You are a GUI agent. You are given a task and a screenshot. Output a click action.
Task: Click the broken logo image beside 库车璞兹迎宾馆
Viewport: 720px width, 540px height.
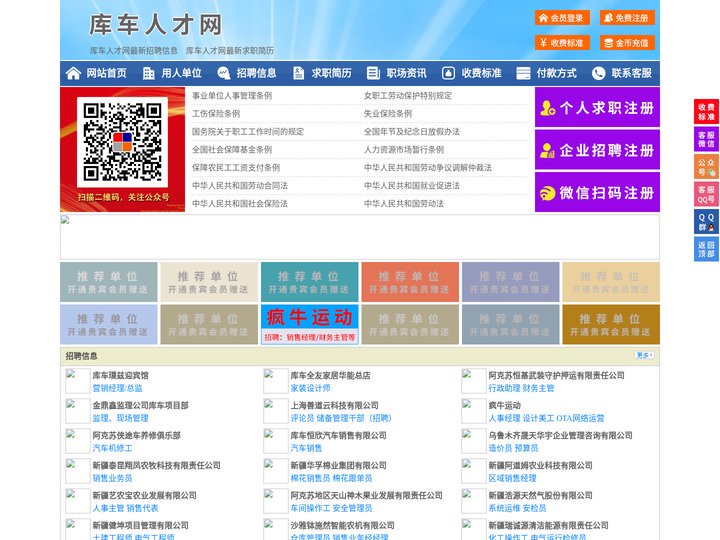[x=77, y=381]
